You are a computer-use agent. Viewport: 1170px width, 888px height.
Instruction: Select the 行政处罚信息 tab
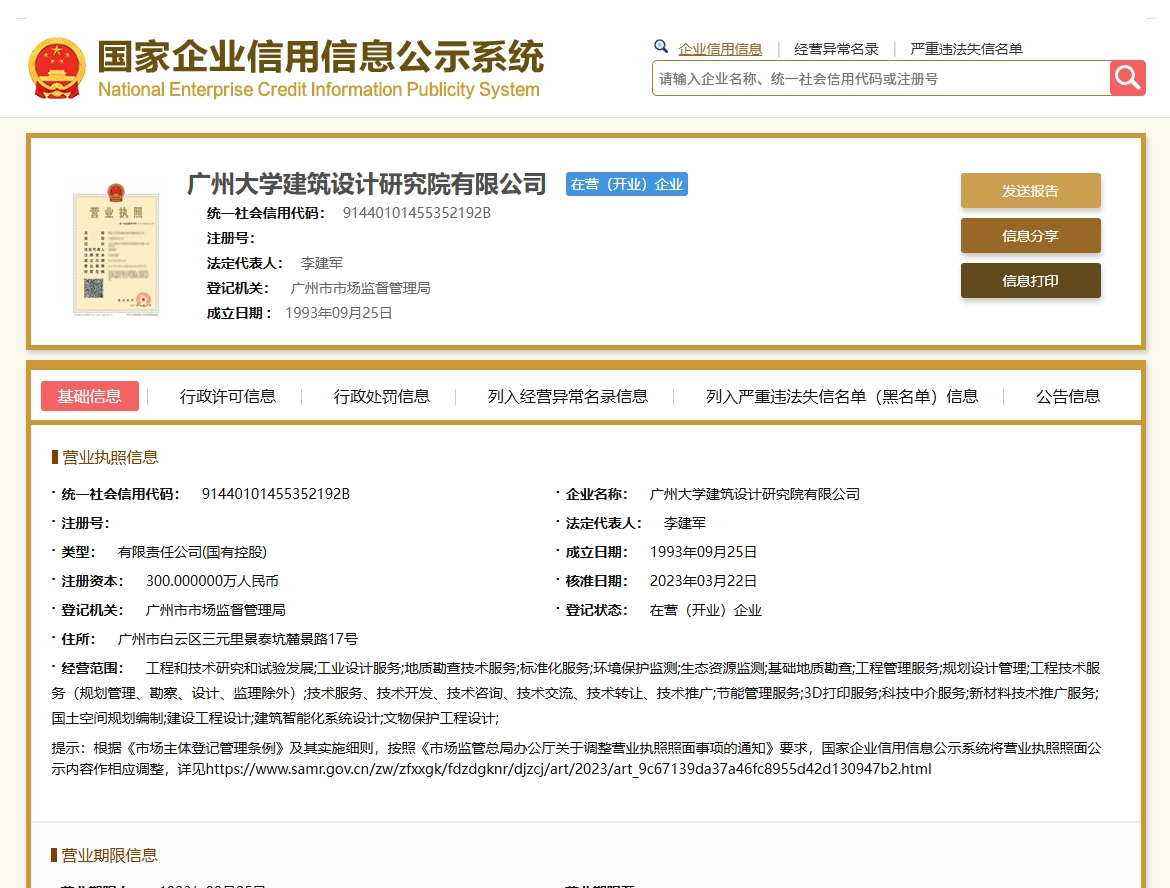coord(381,396)
